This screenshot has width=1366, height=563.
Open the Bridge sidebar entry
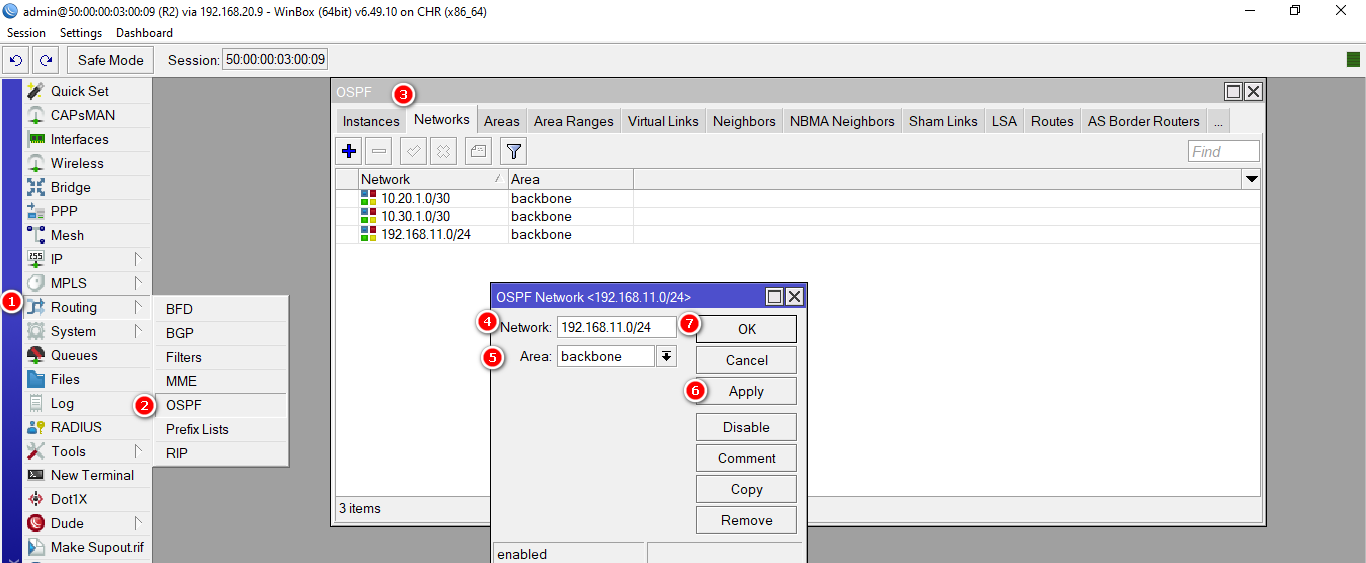tap(87, 187)
